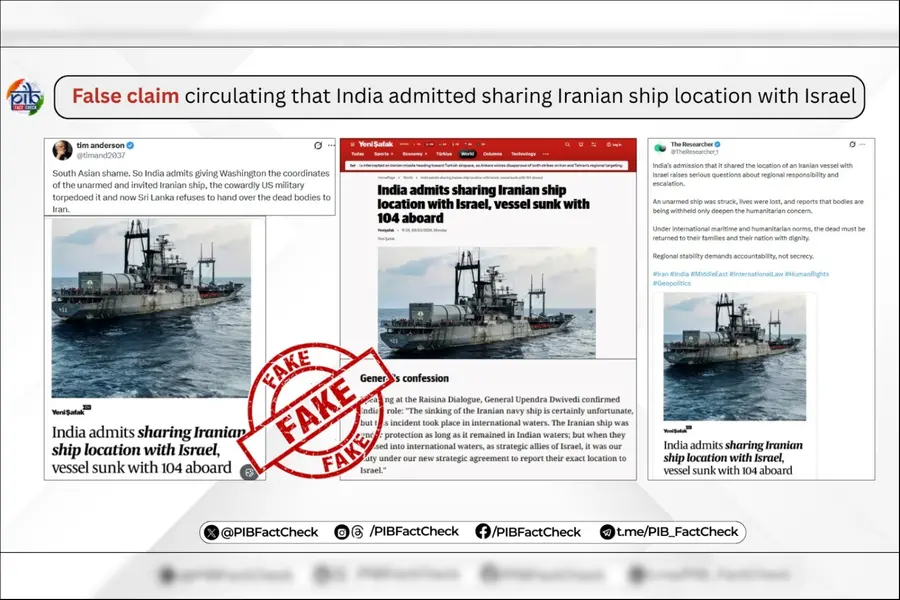Select the Columns tab in Yeni Şafak nav
This screenshot has height=600, width=900.
pyautogui.click(x=492, y=154)
